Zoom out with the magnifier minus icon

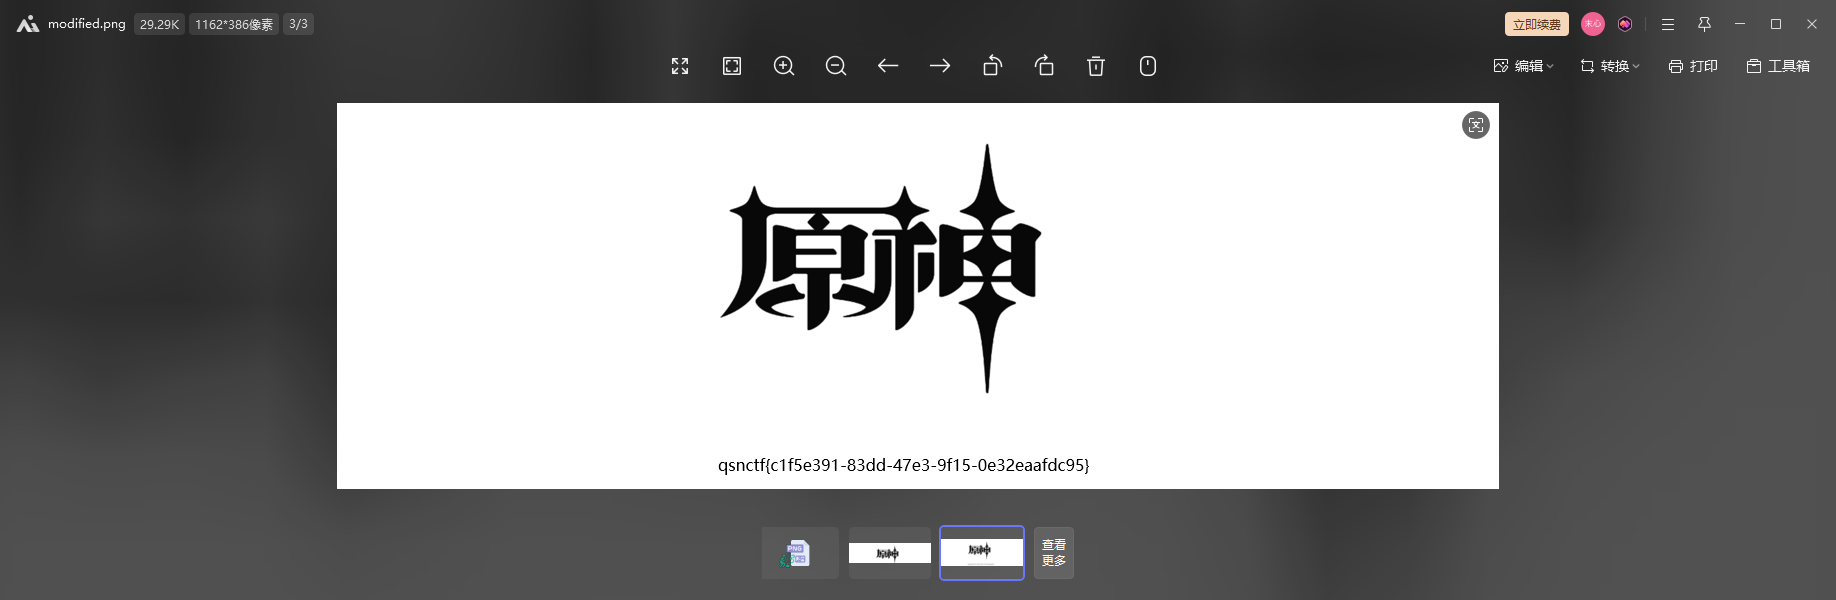[836, 66]
